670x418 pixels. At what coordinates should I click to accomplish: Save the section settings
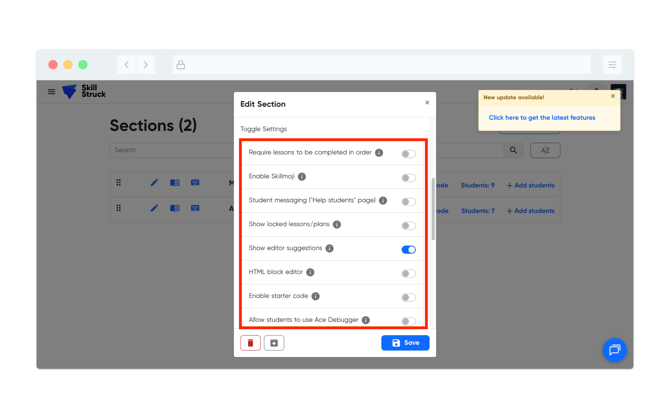click(405, 343)
